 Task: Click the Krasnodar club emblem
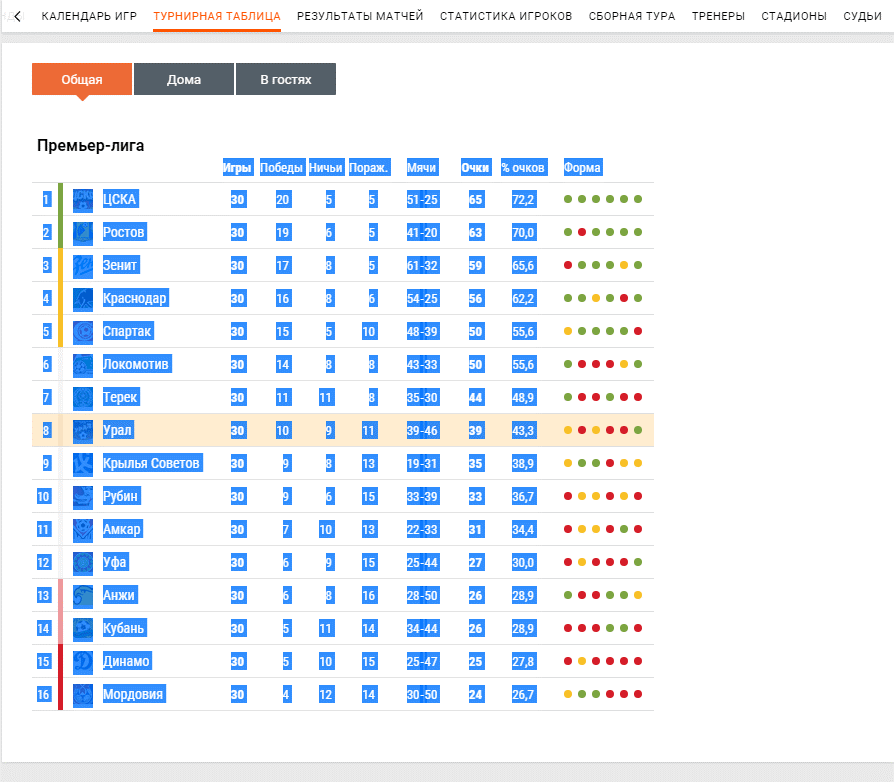click(83, 298)
